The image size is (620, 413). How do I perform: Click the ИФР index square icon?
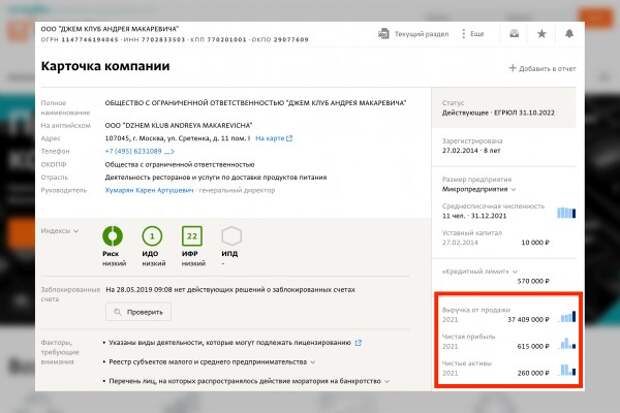click(191, 237)
